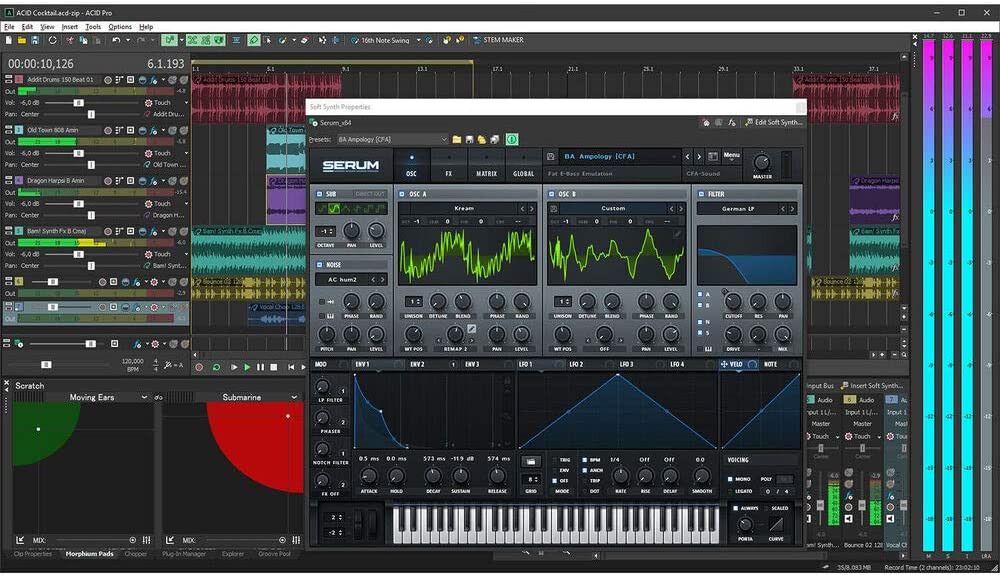Viewport: 1000px width, 575px height.
Task: Open the Insert menu
Action: 70,27
